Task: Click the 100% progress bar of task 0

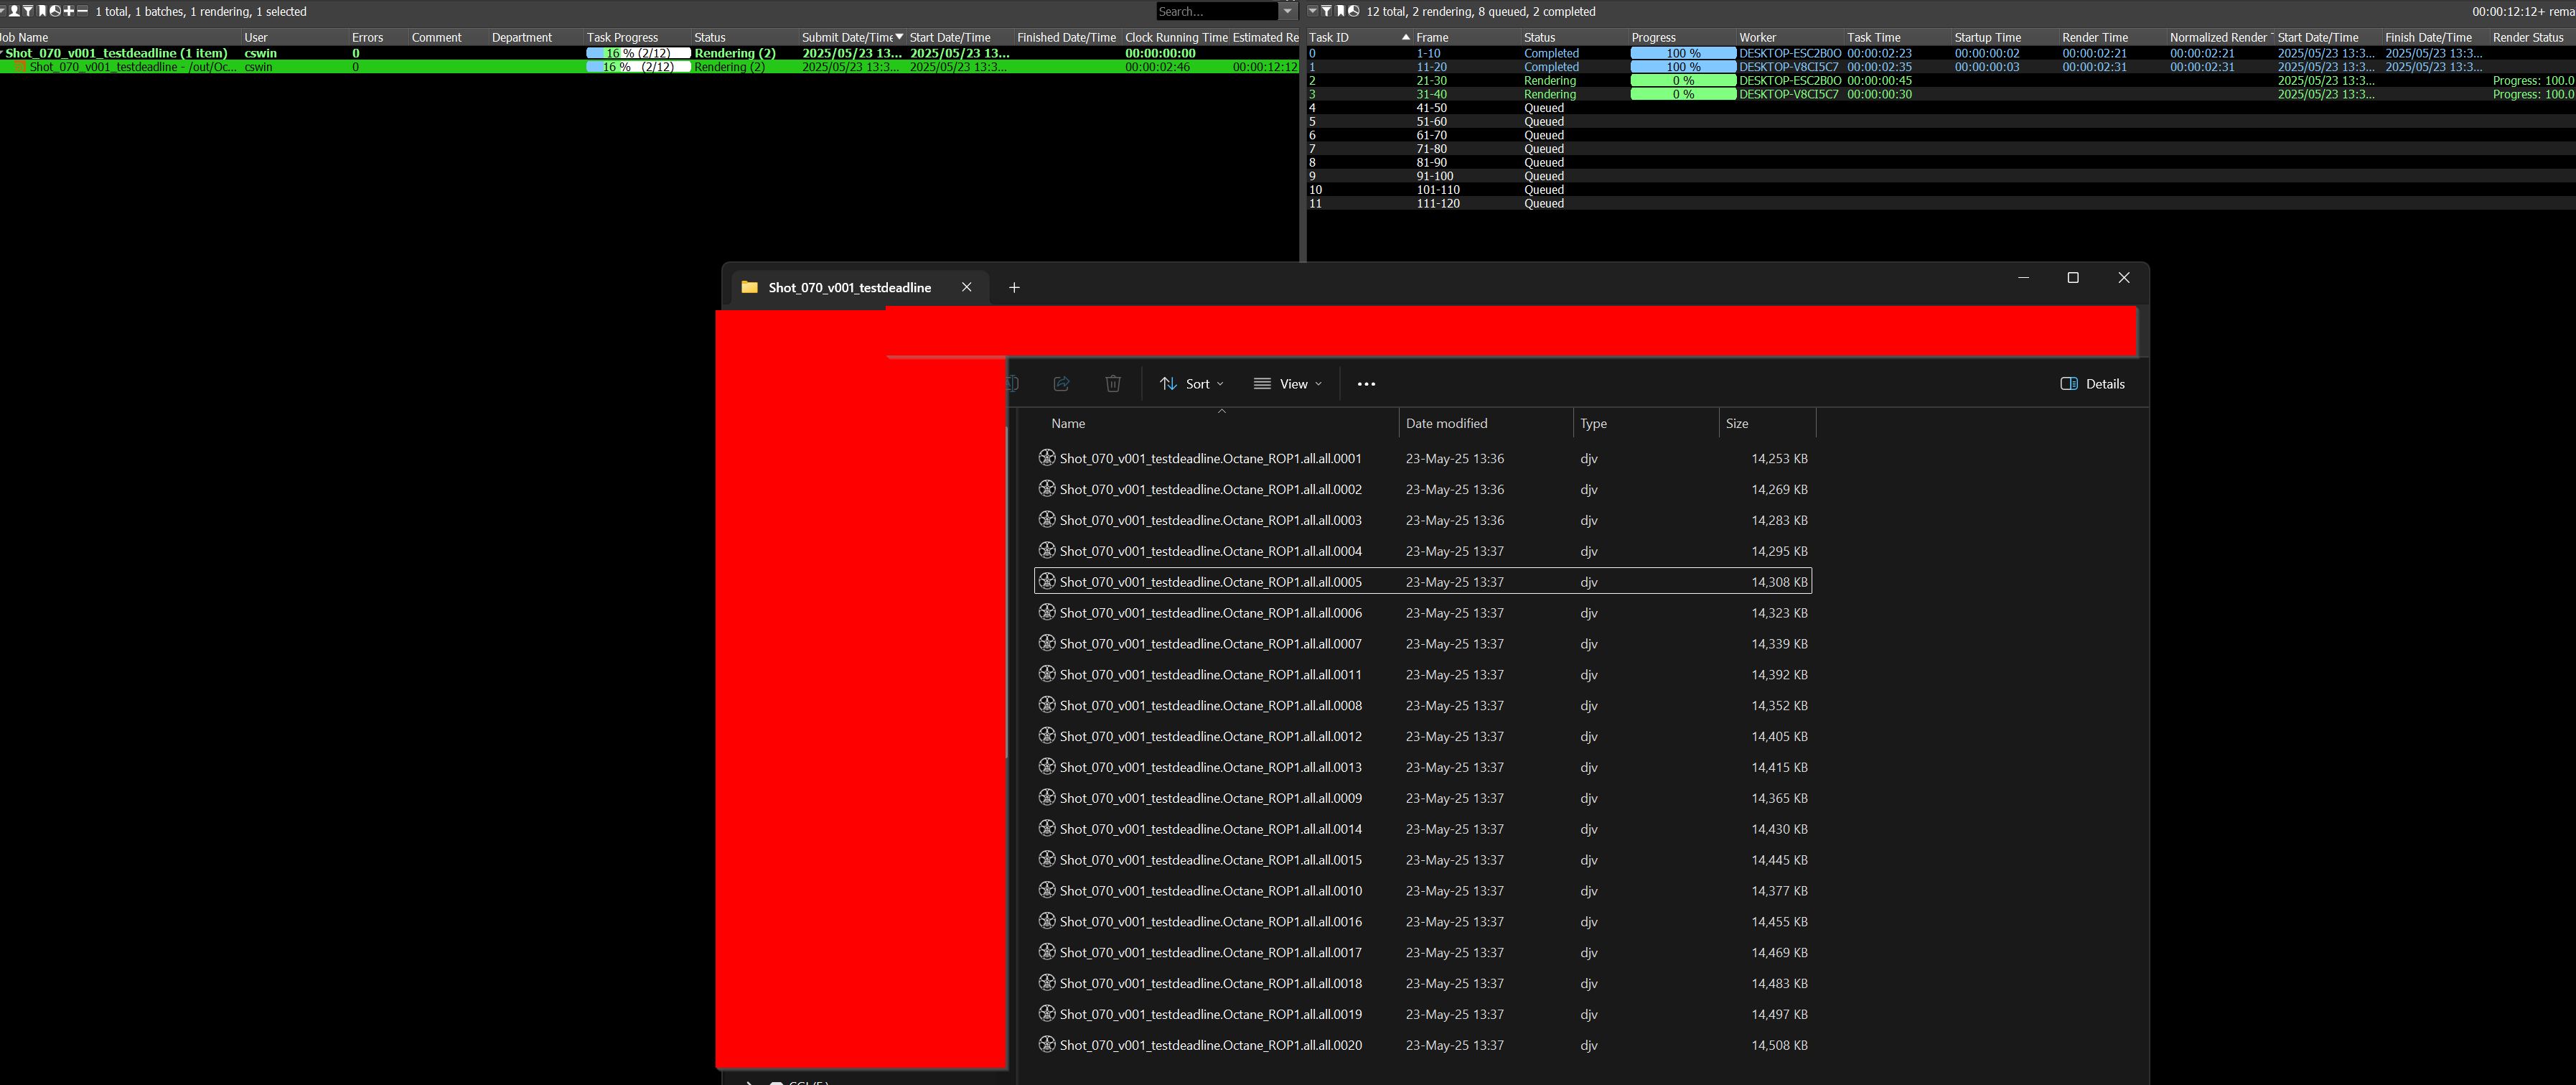Action: (x=1682, y=53)
